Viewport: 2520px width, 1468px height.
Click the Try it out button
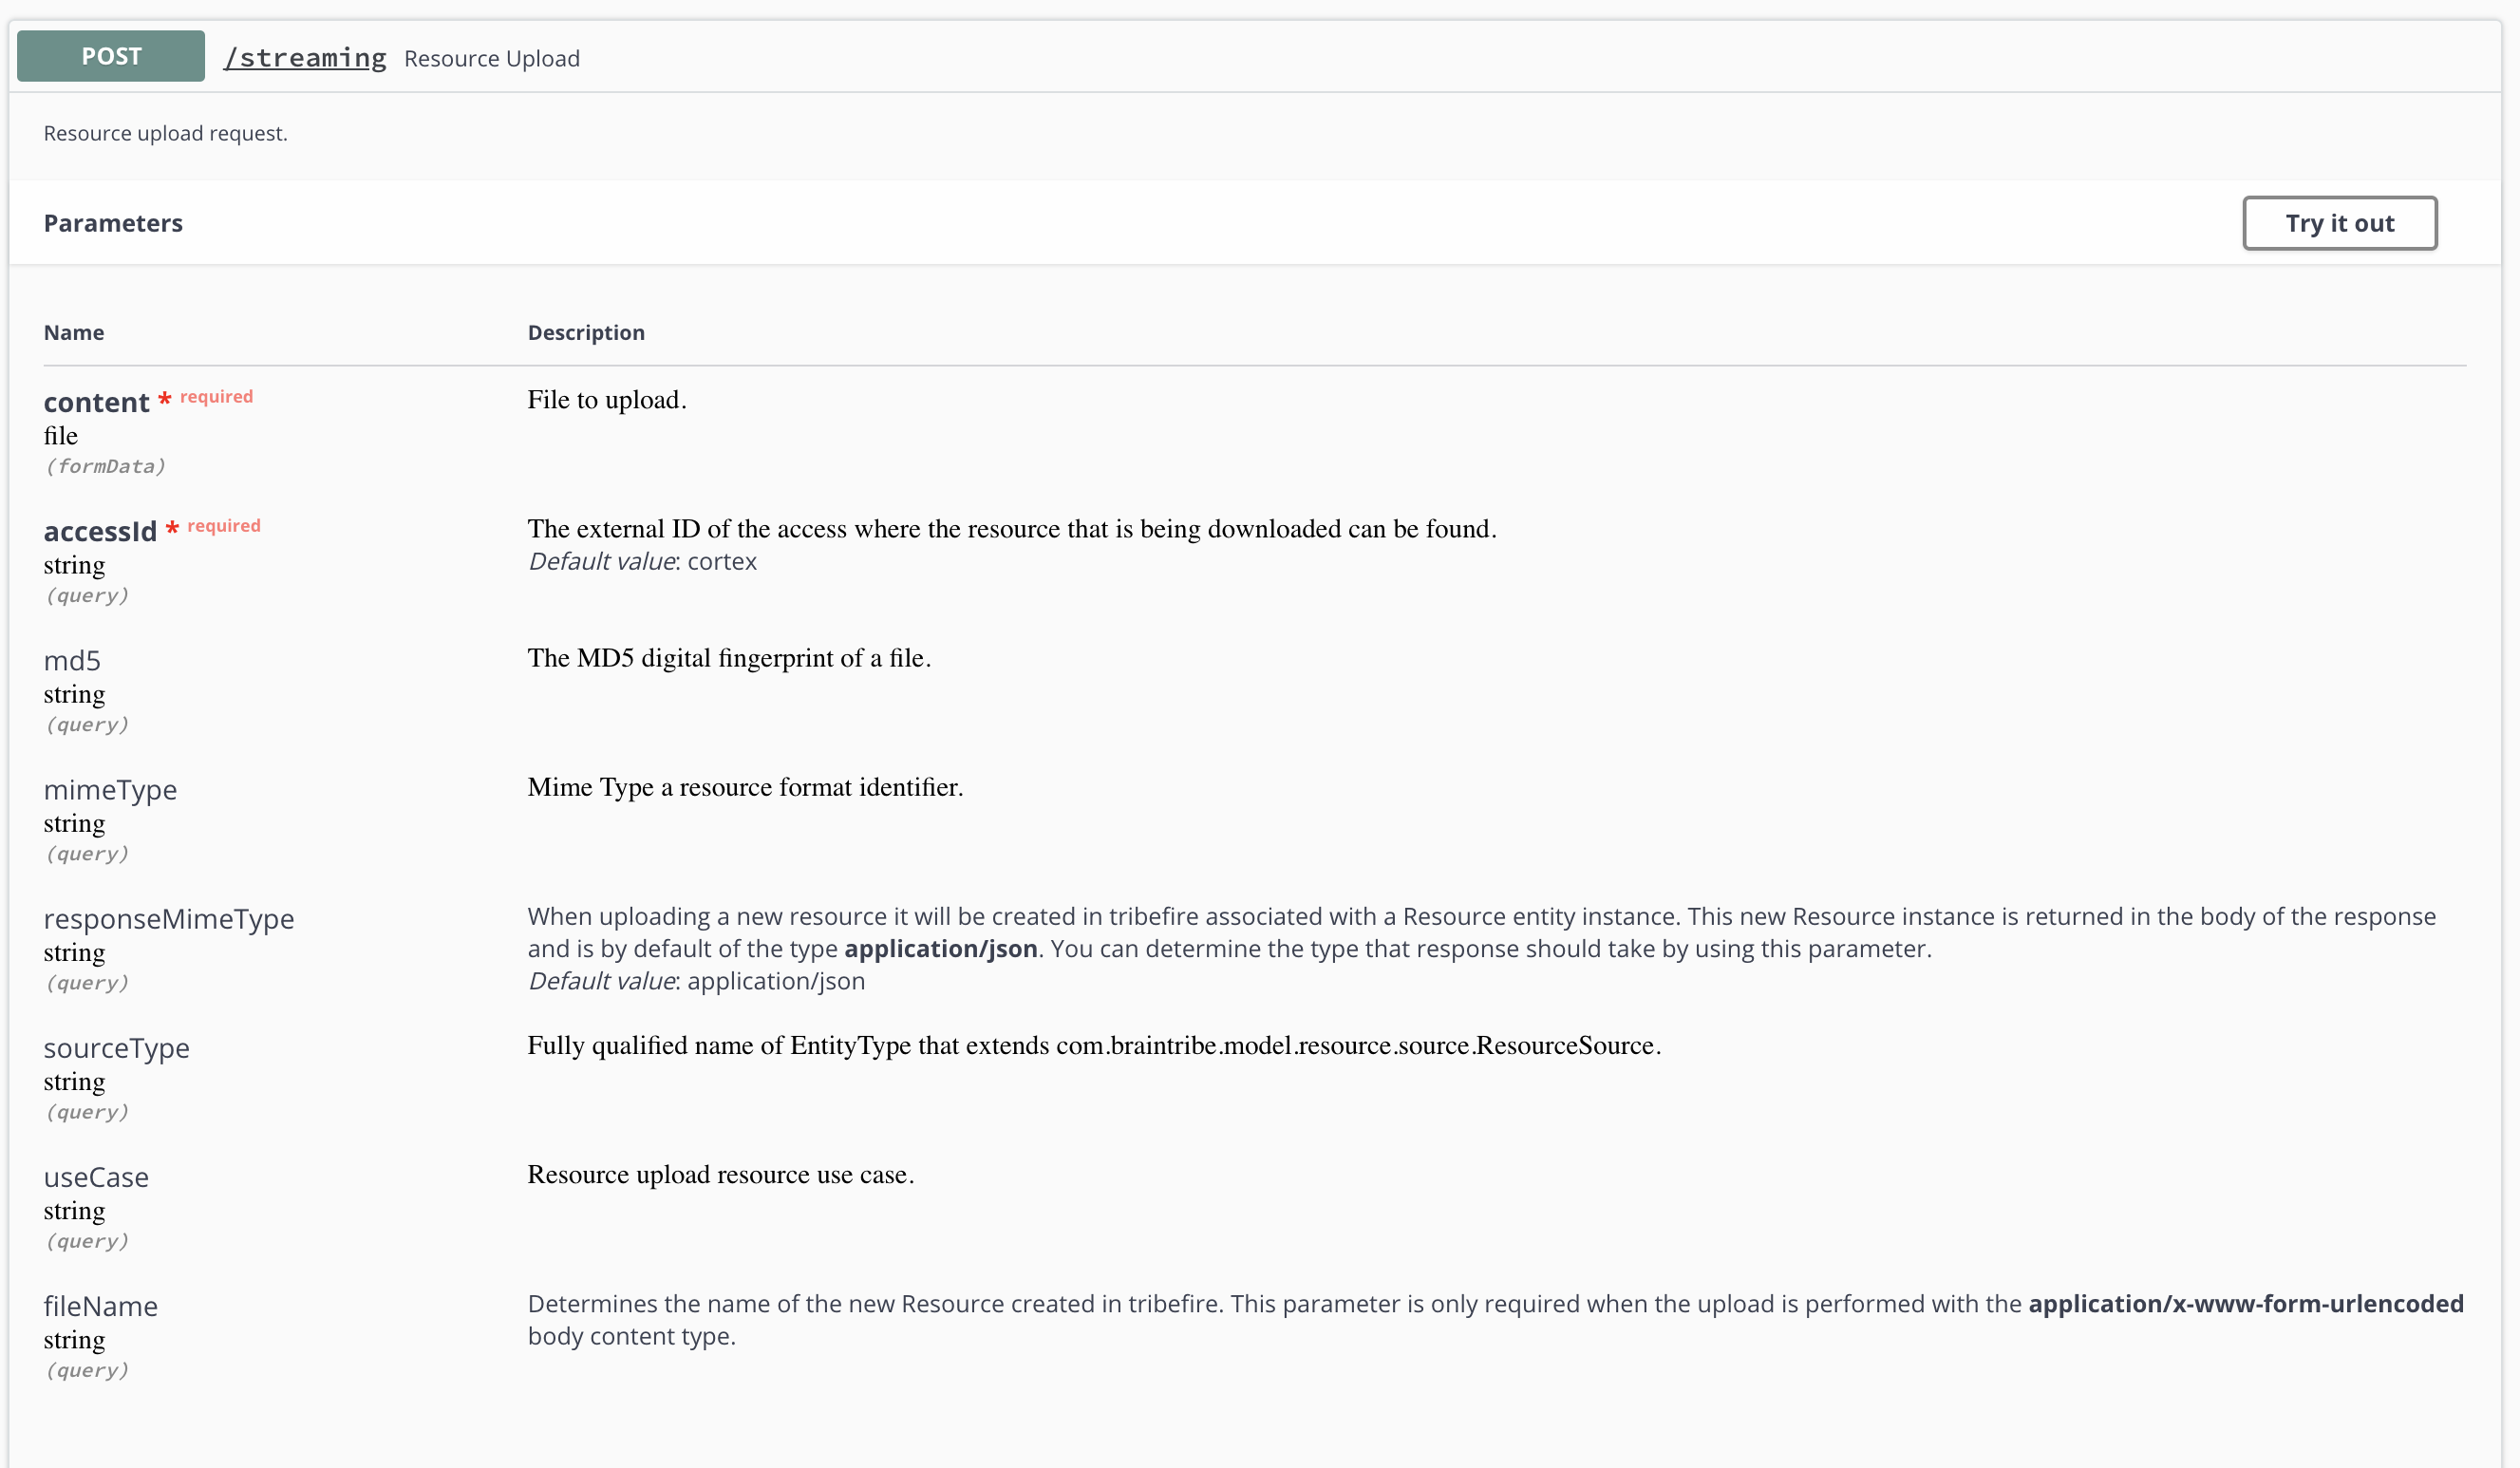click(x=2339, y=223)
